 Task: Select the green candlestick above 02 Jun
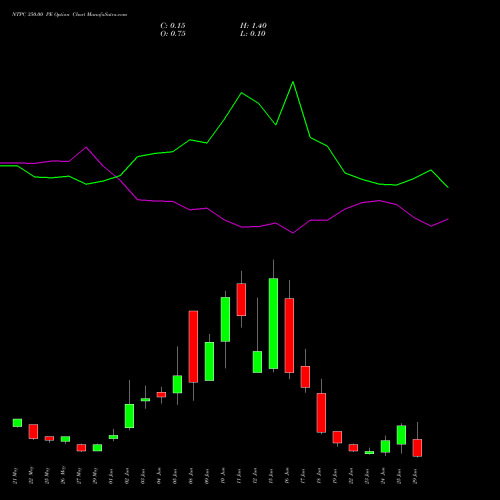pos(129,416)
